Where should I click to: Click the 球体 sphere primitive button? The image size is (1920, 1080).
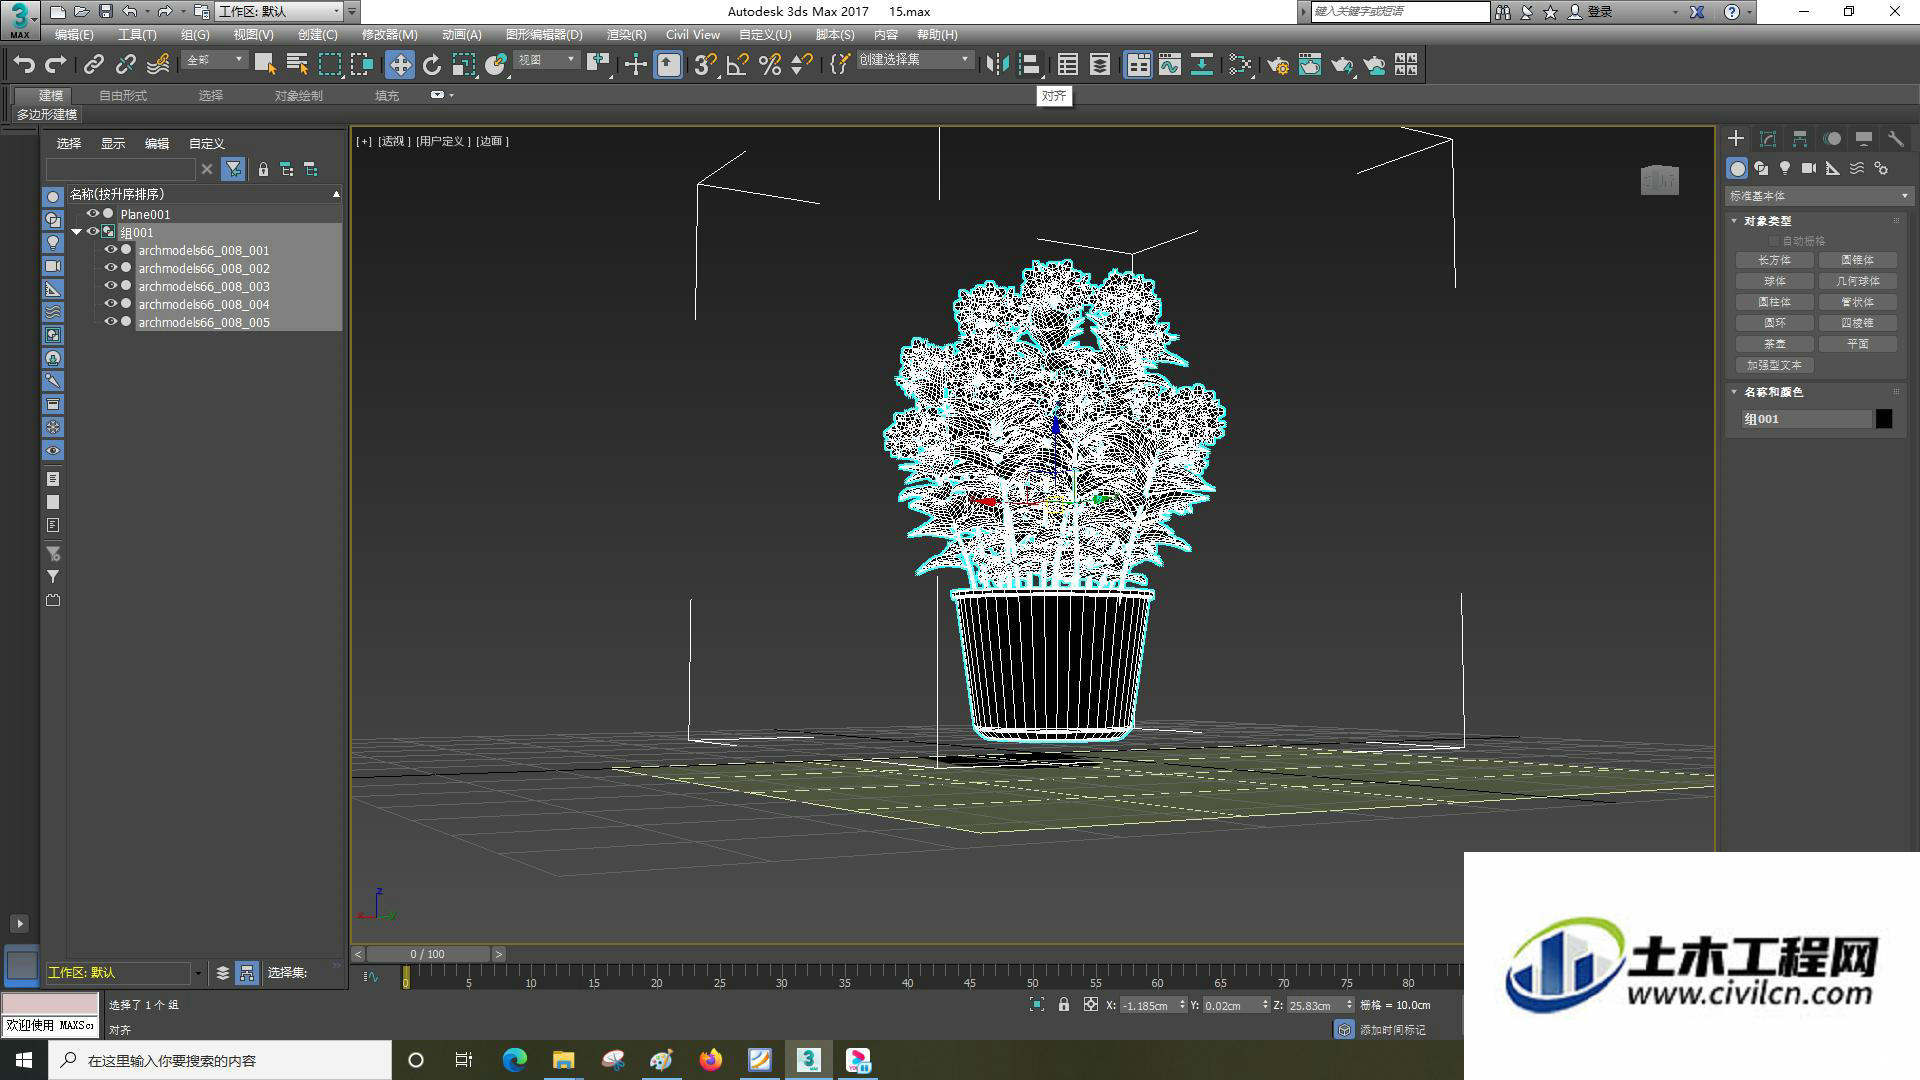coord(1775,281)
